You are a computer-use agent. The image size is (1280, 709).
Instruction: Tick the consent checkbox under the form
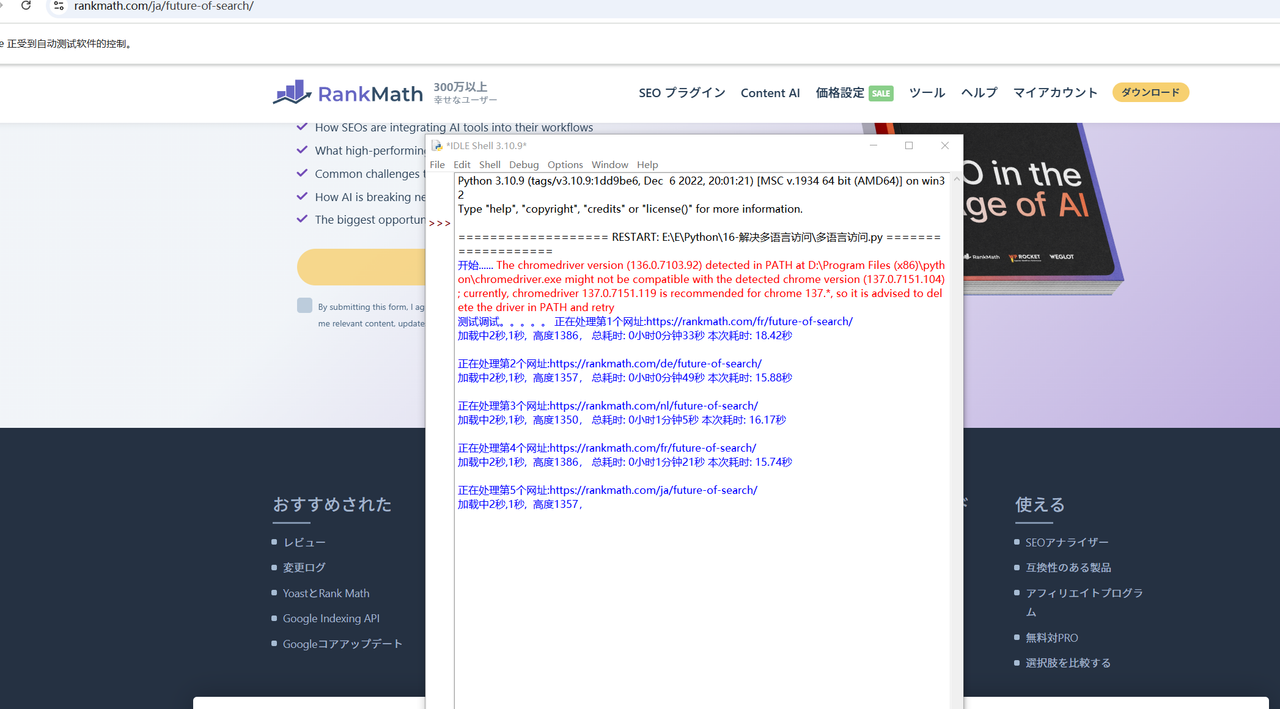tap(304, 305)
